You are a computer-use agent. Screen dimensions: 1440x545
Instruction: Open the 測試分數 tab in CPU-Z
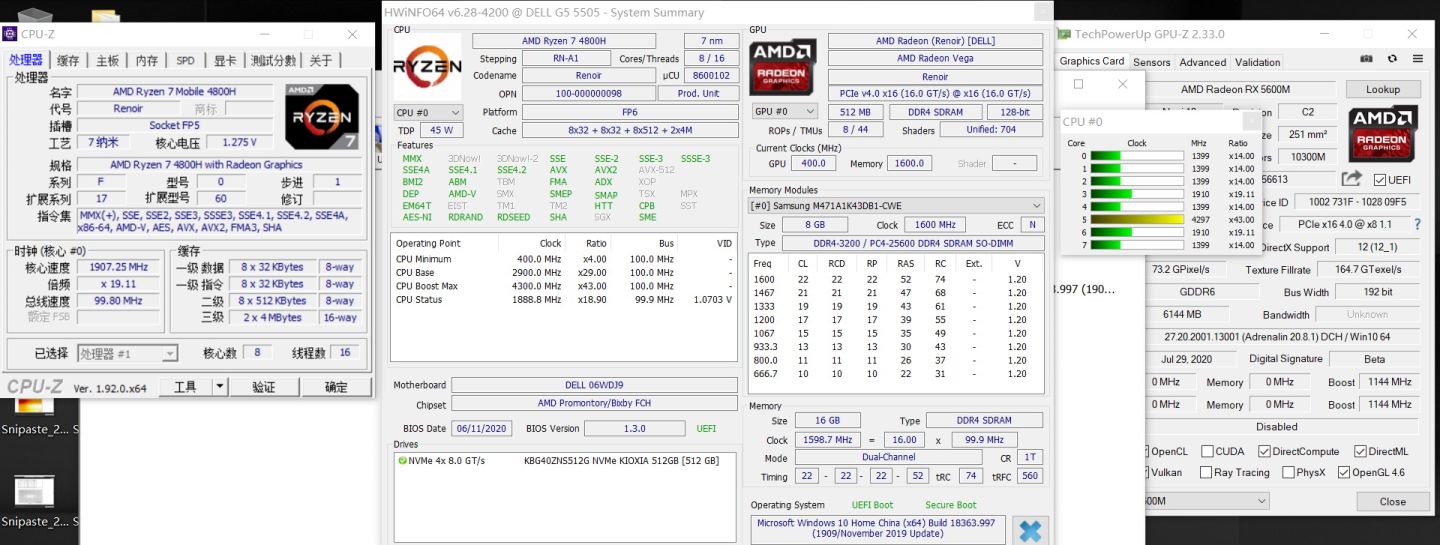click(273, 61)
